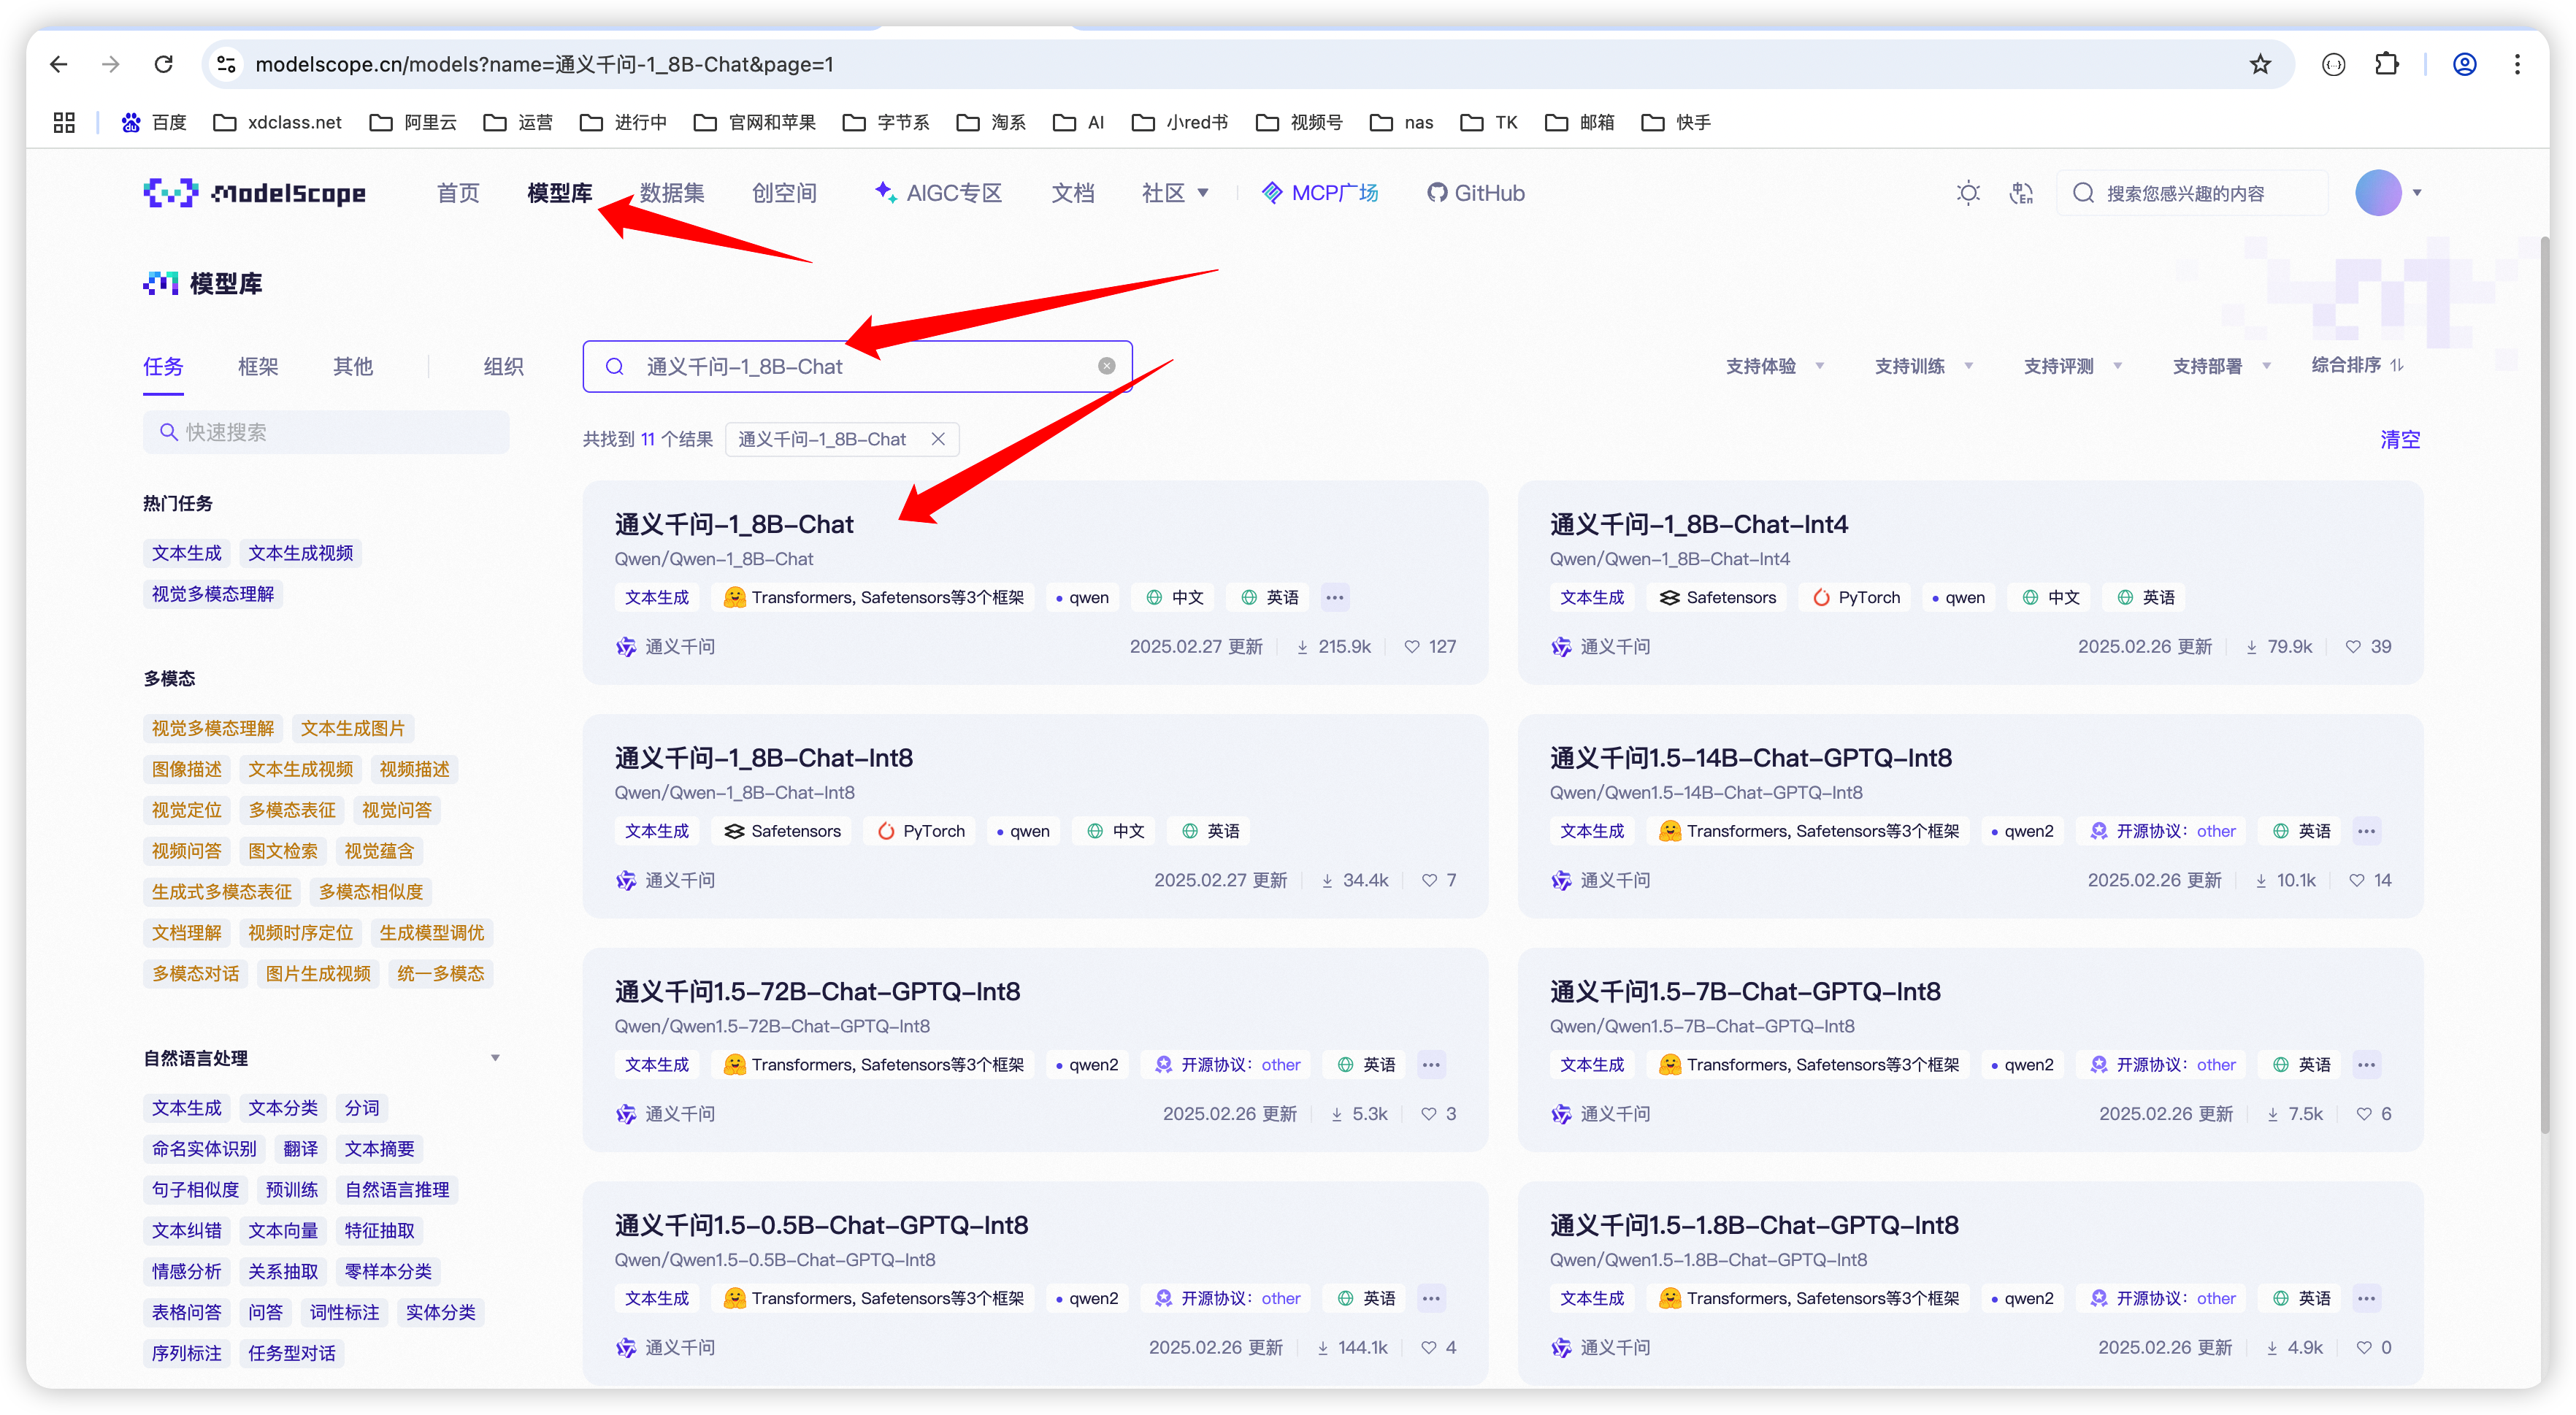Open the browser extensions puzzle icon
The width and height of the screenshot is (2576, 1415).
(x=2387, y=65)
